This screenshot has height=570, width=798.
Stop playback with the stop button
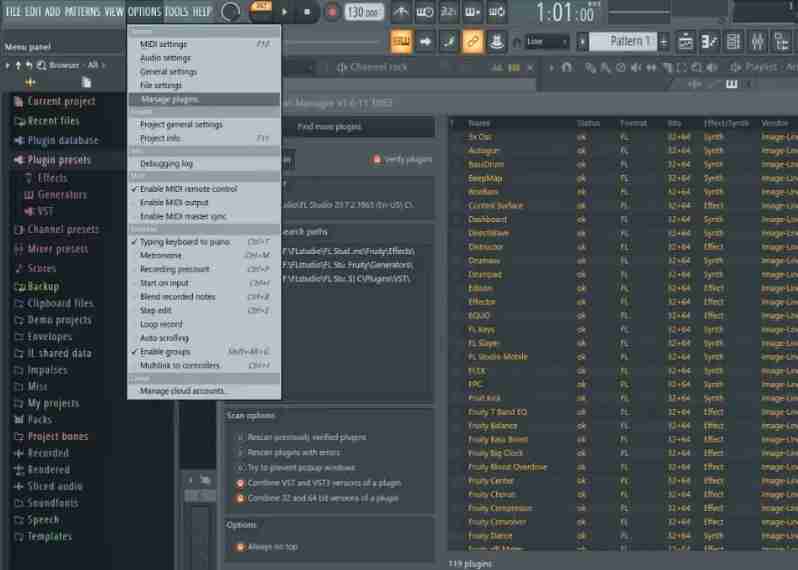pos(307,11)
